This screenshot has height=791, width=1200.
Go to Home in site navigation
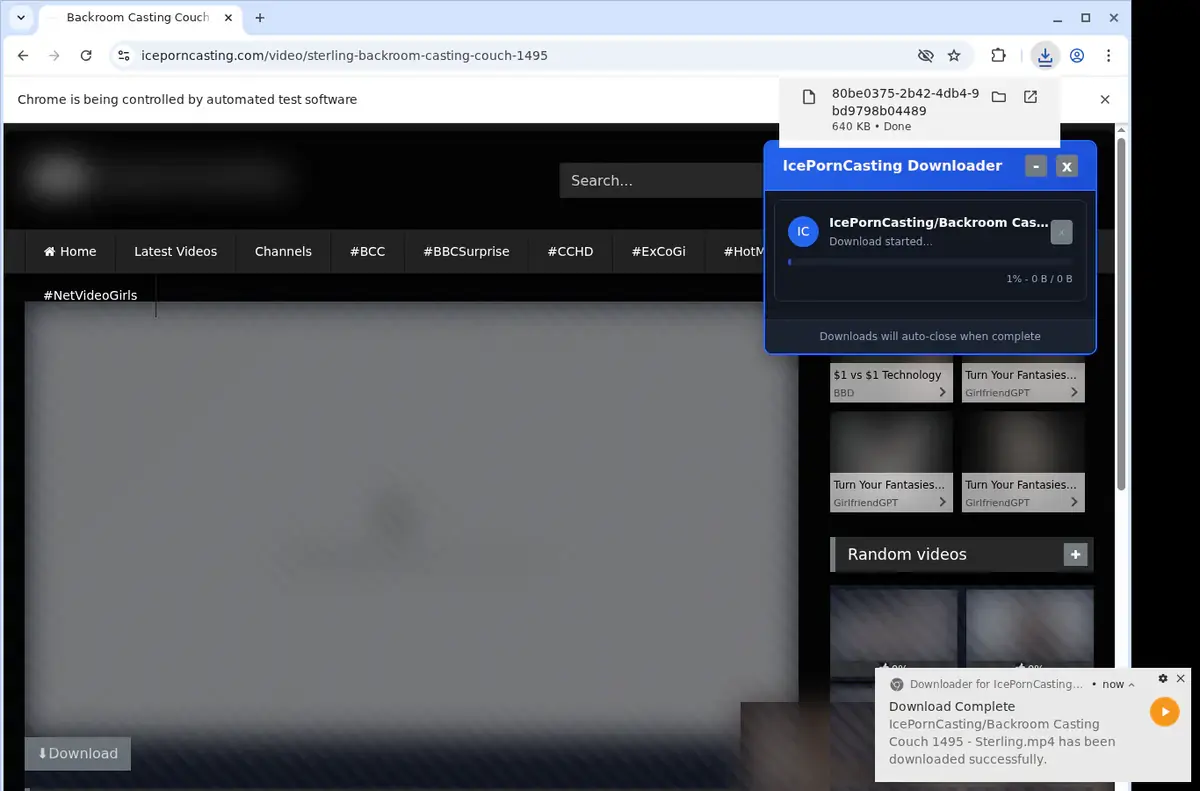(x=70, y=252)
